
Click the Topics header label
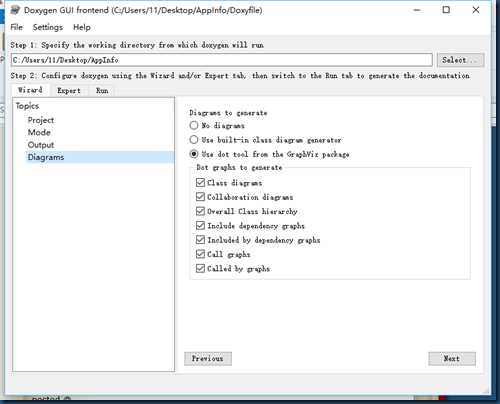(27, 106)
